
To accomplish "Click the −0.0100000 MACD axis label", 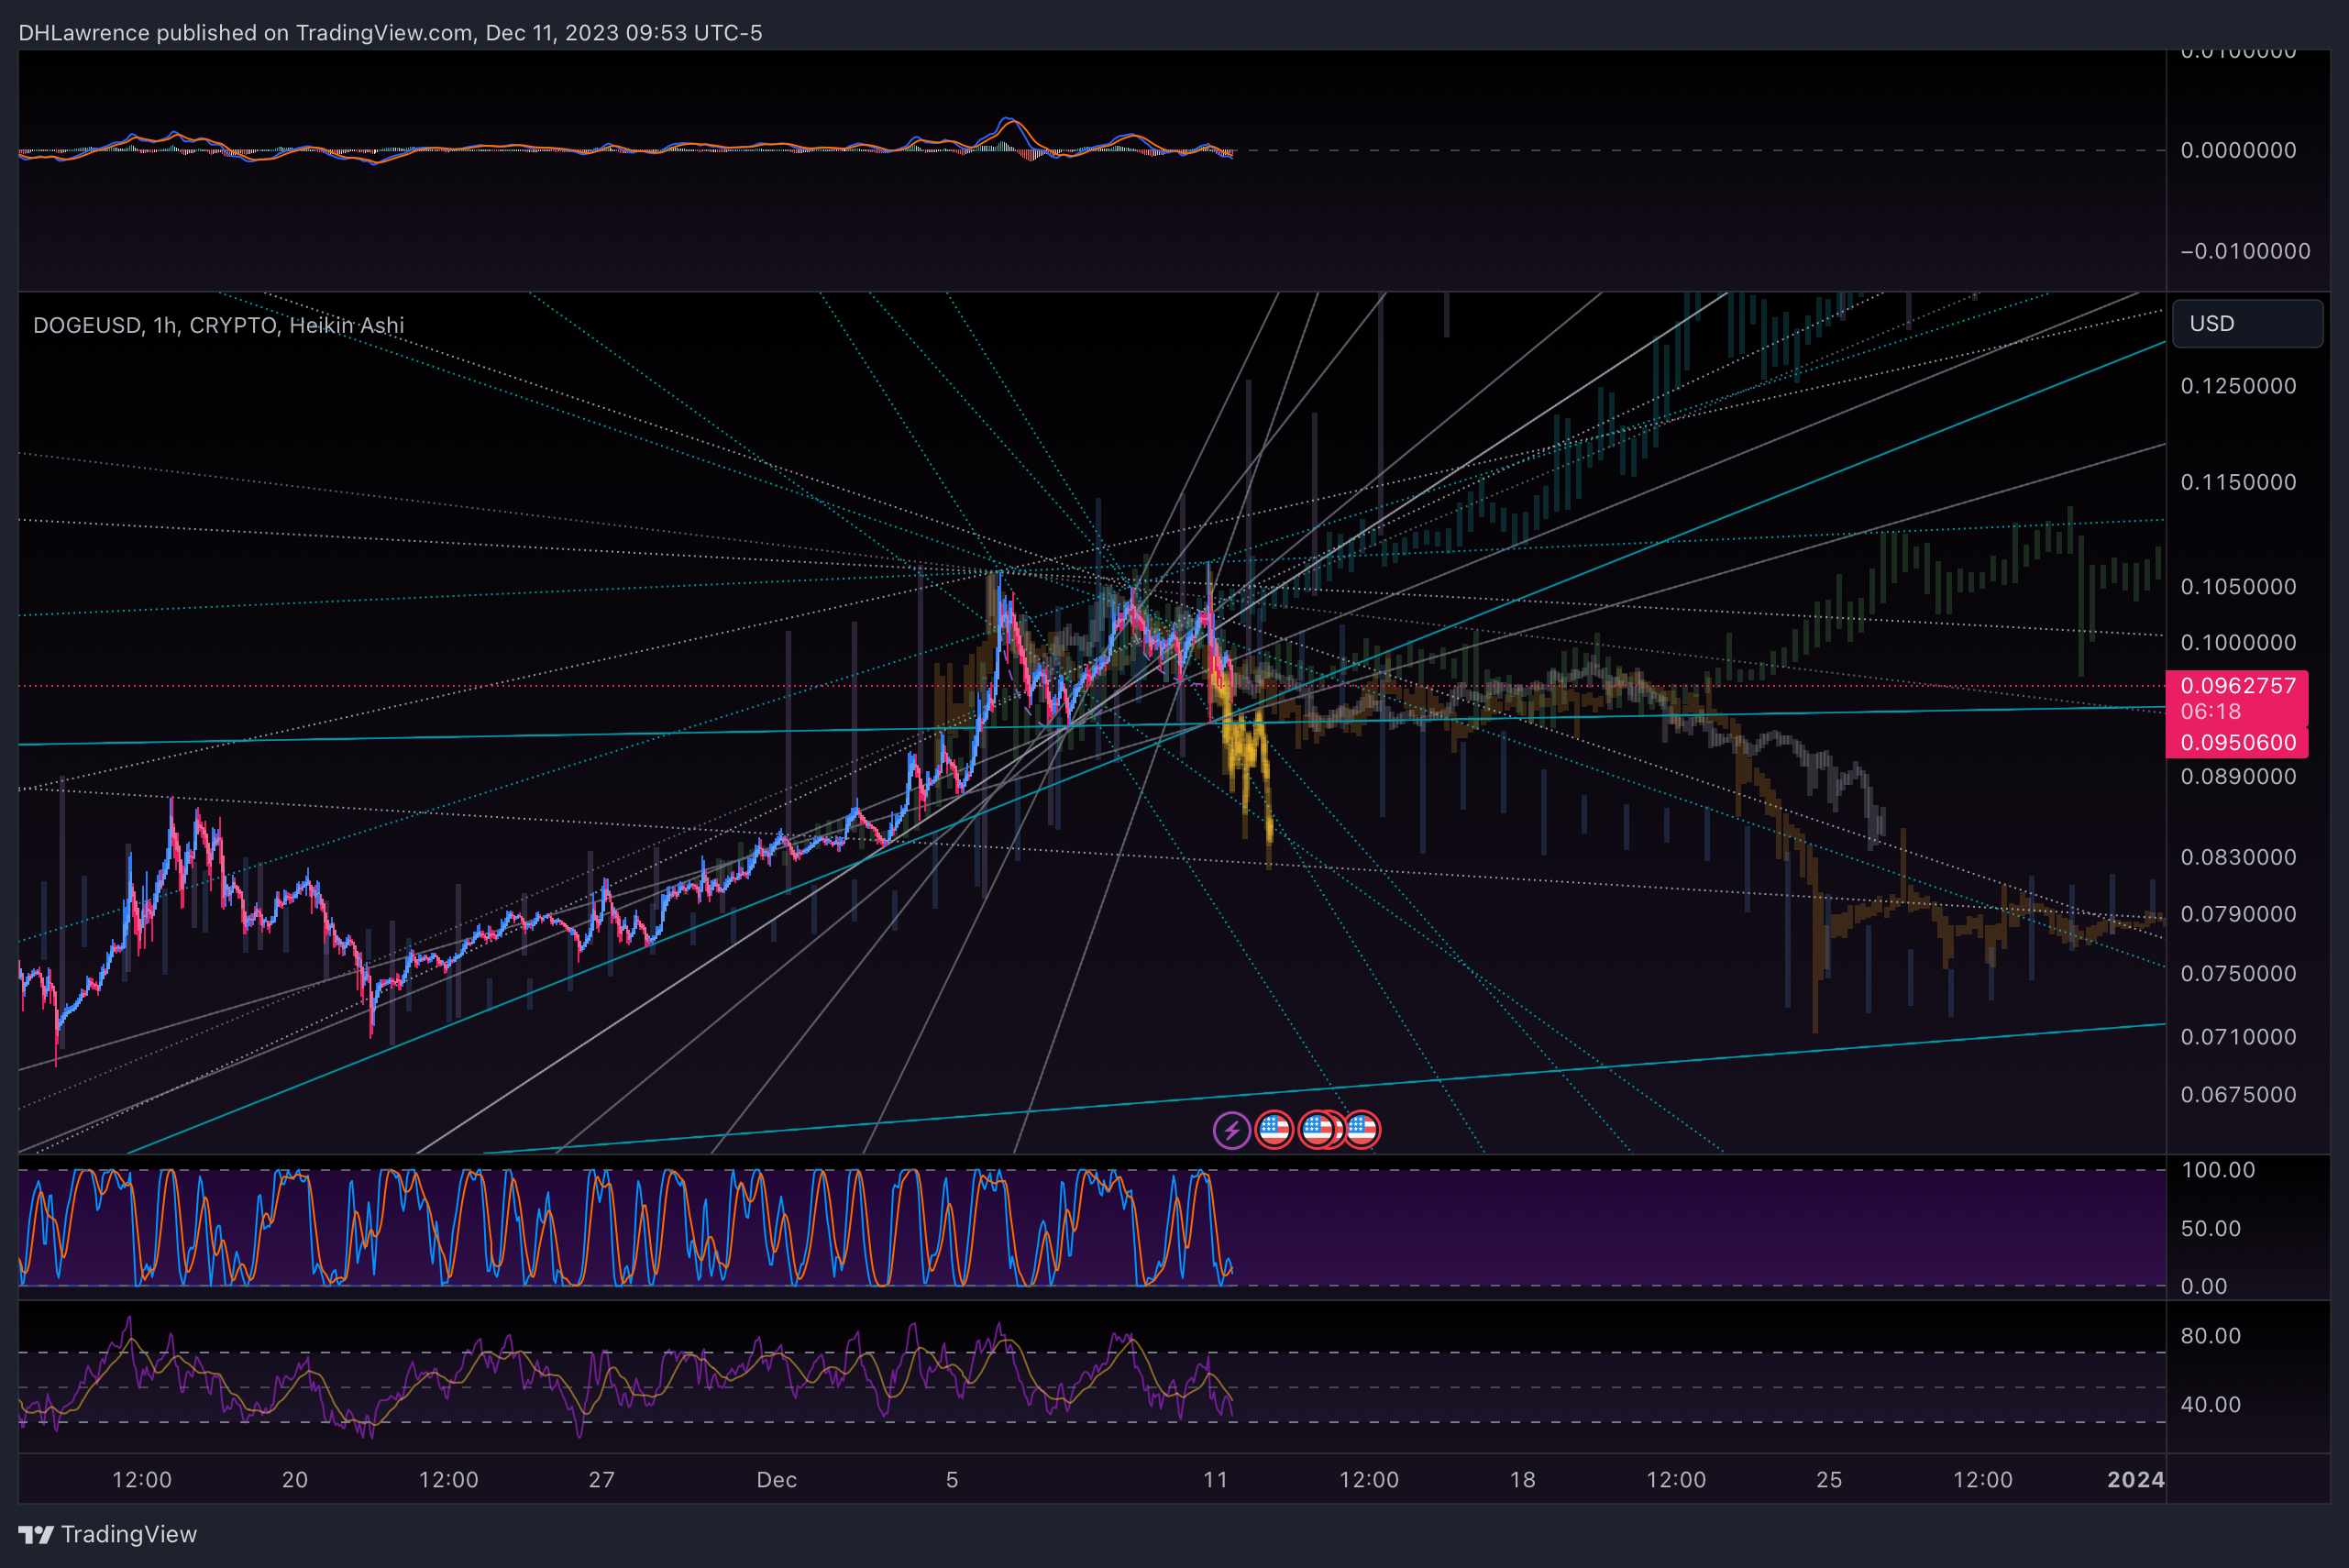I will (x=2245, y=251).
